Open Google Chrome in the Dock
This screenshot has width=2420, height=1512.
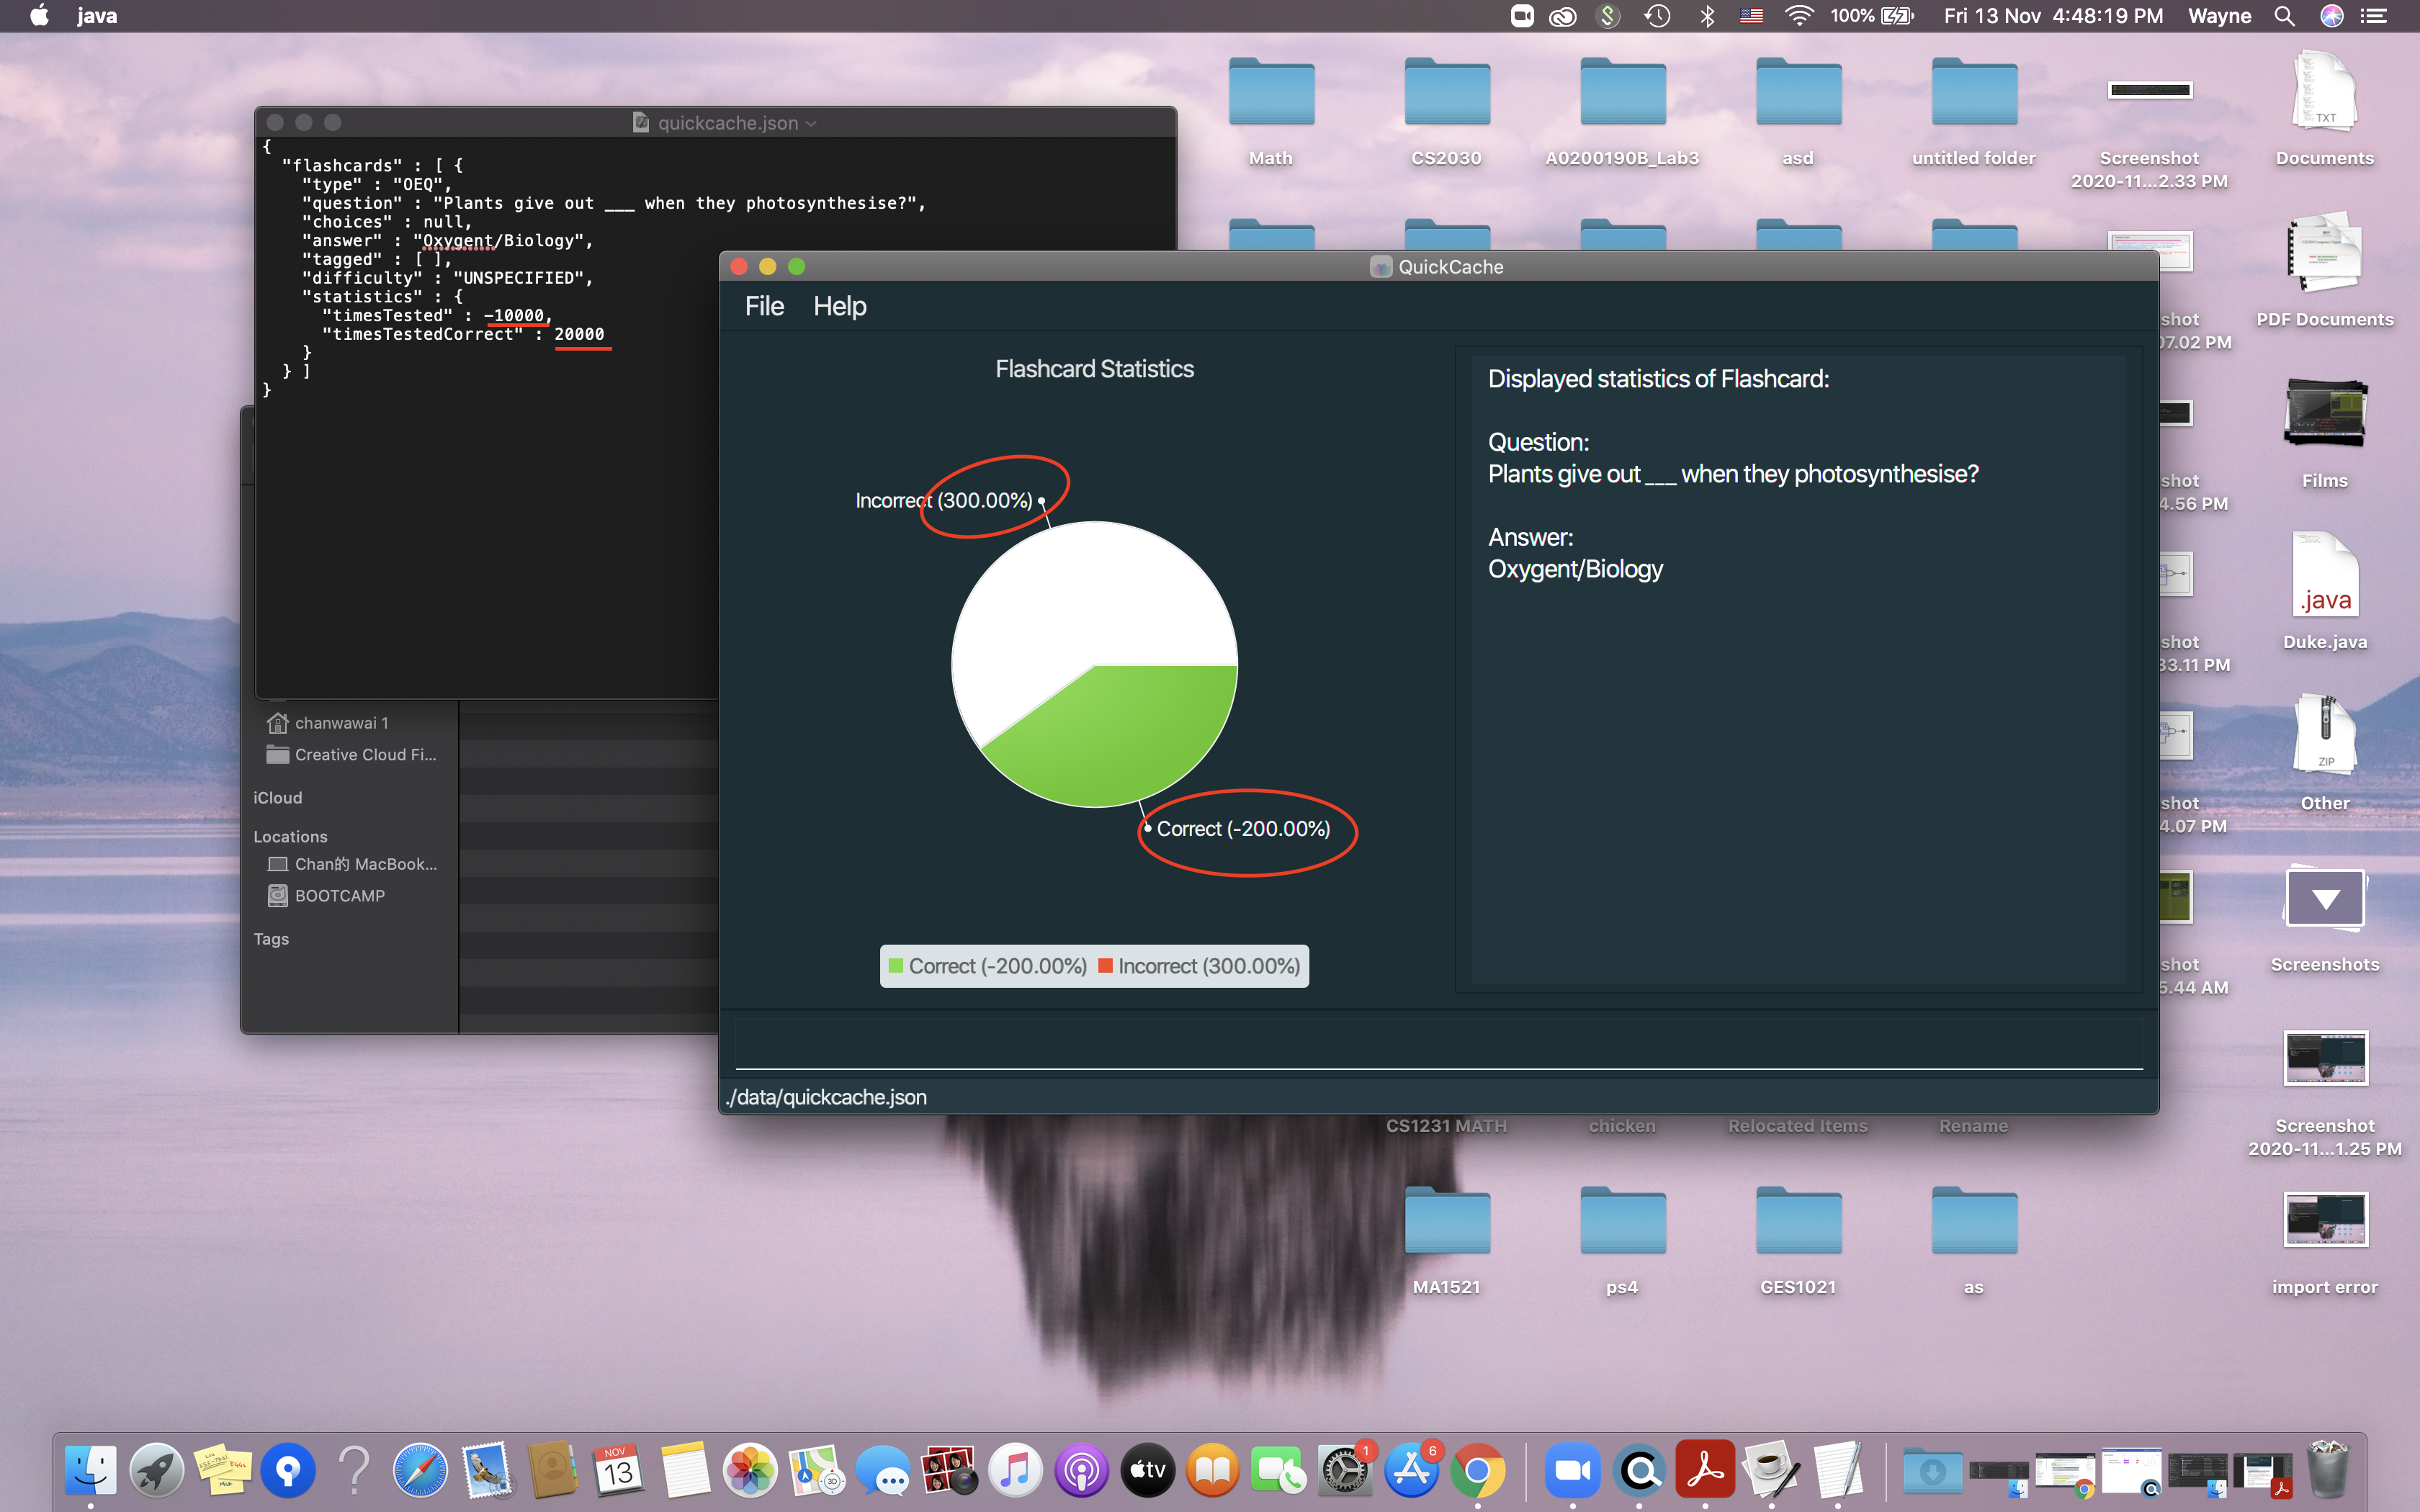(1478, 1470)
